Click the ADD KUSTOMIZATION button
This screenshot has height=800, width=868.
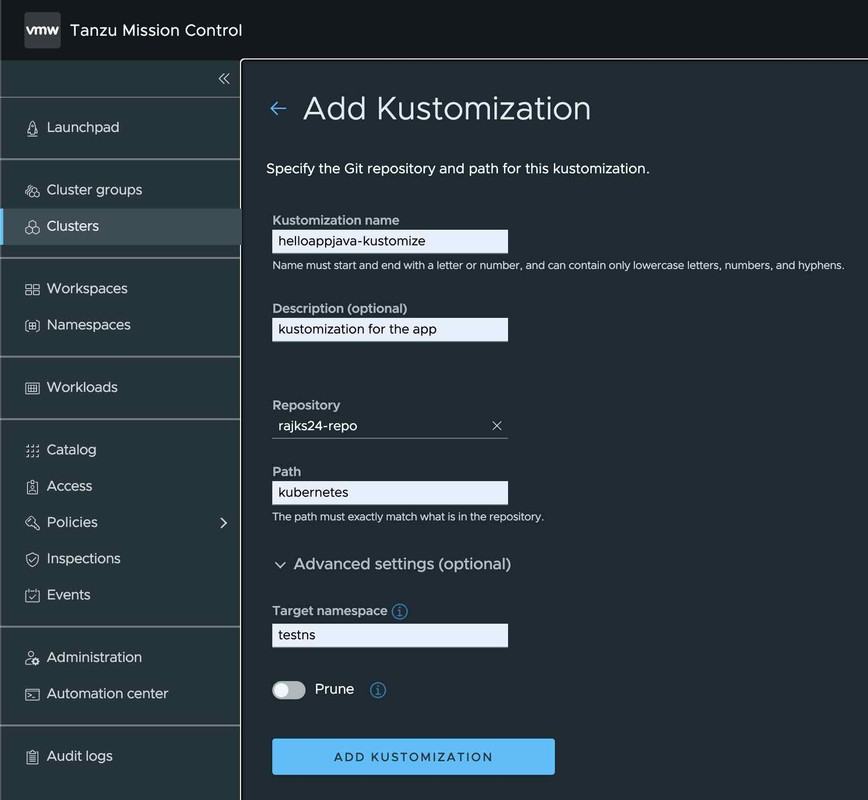pos(413,757)
